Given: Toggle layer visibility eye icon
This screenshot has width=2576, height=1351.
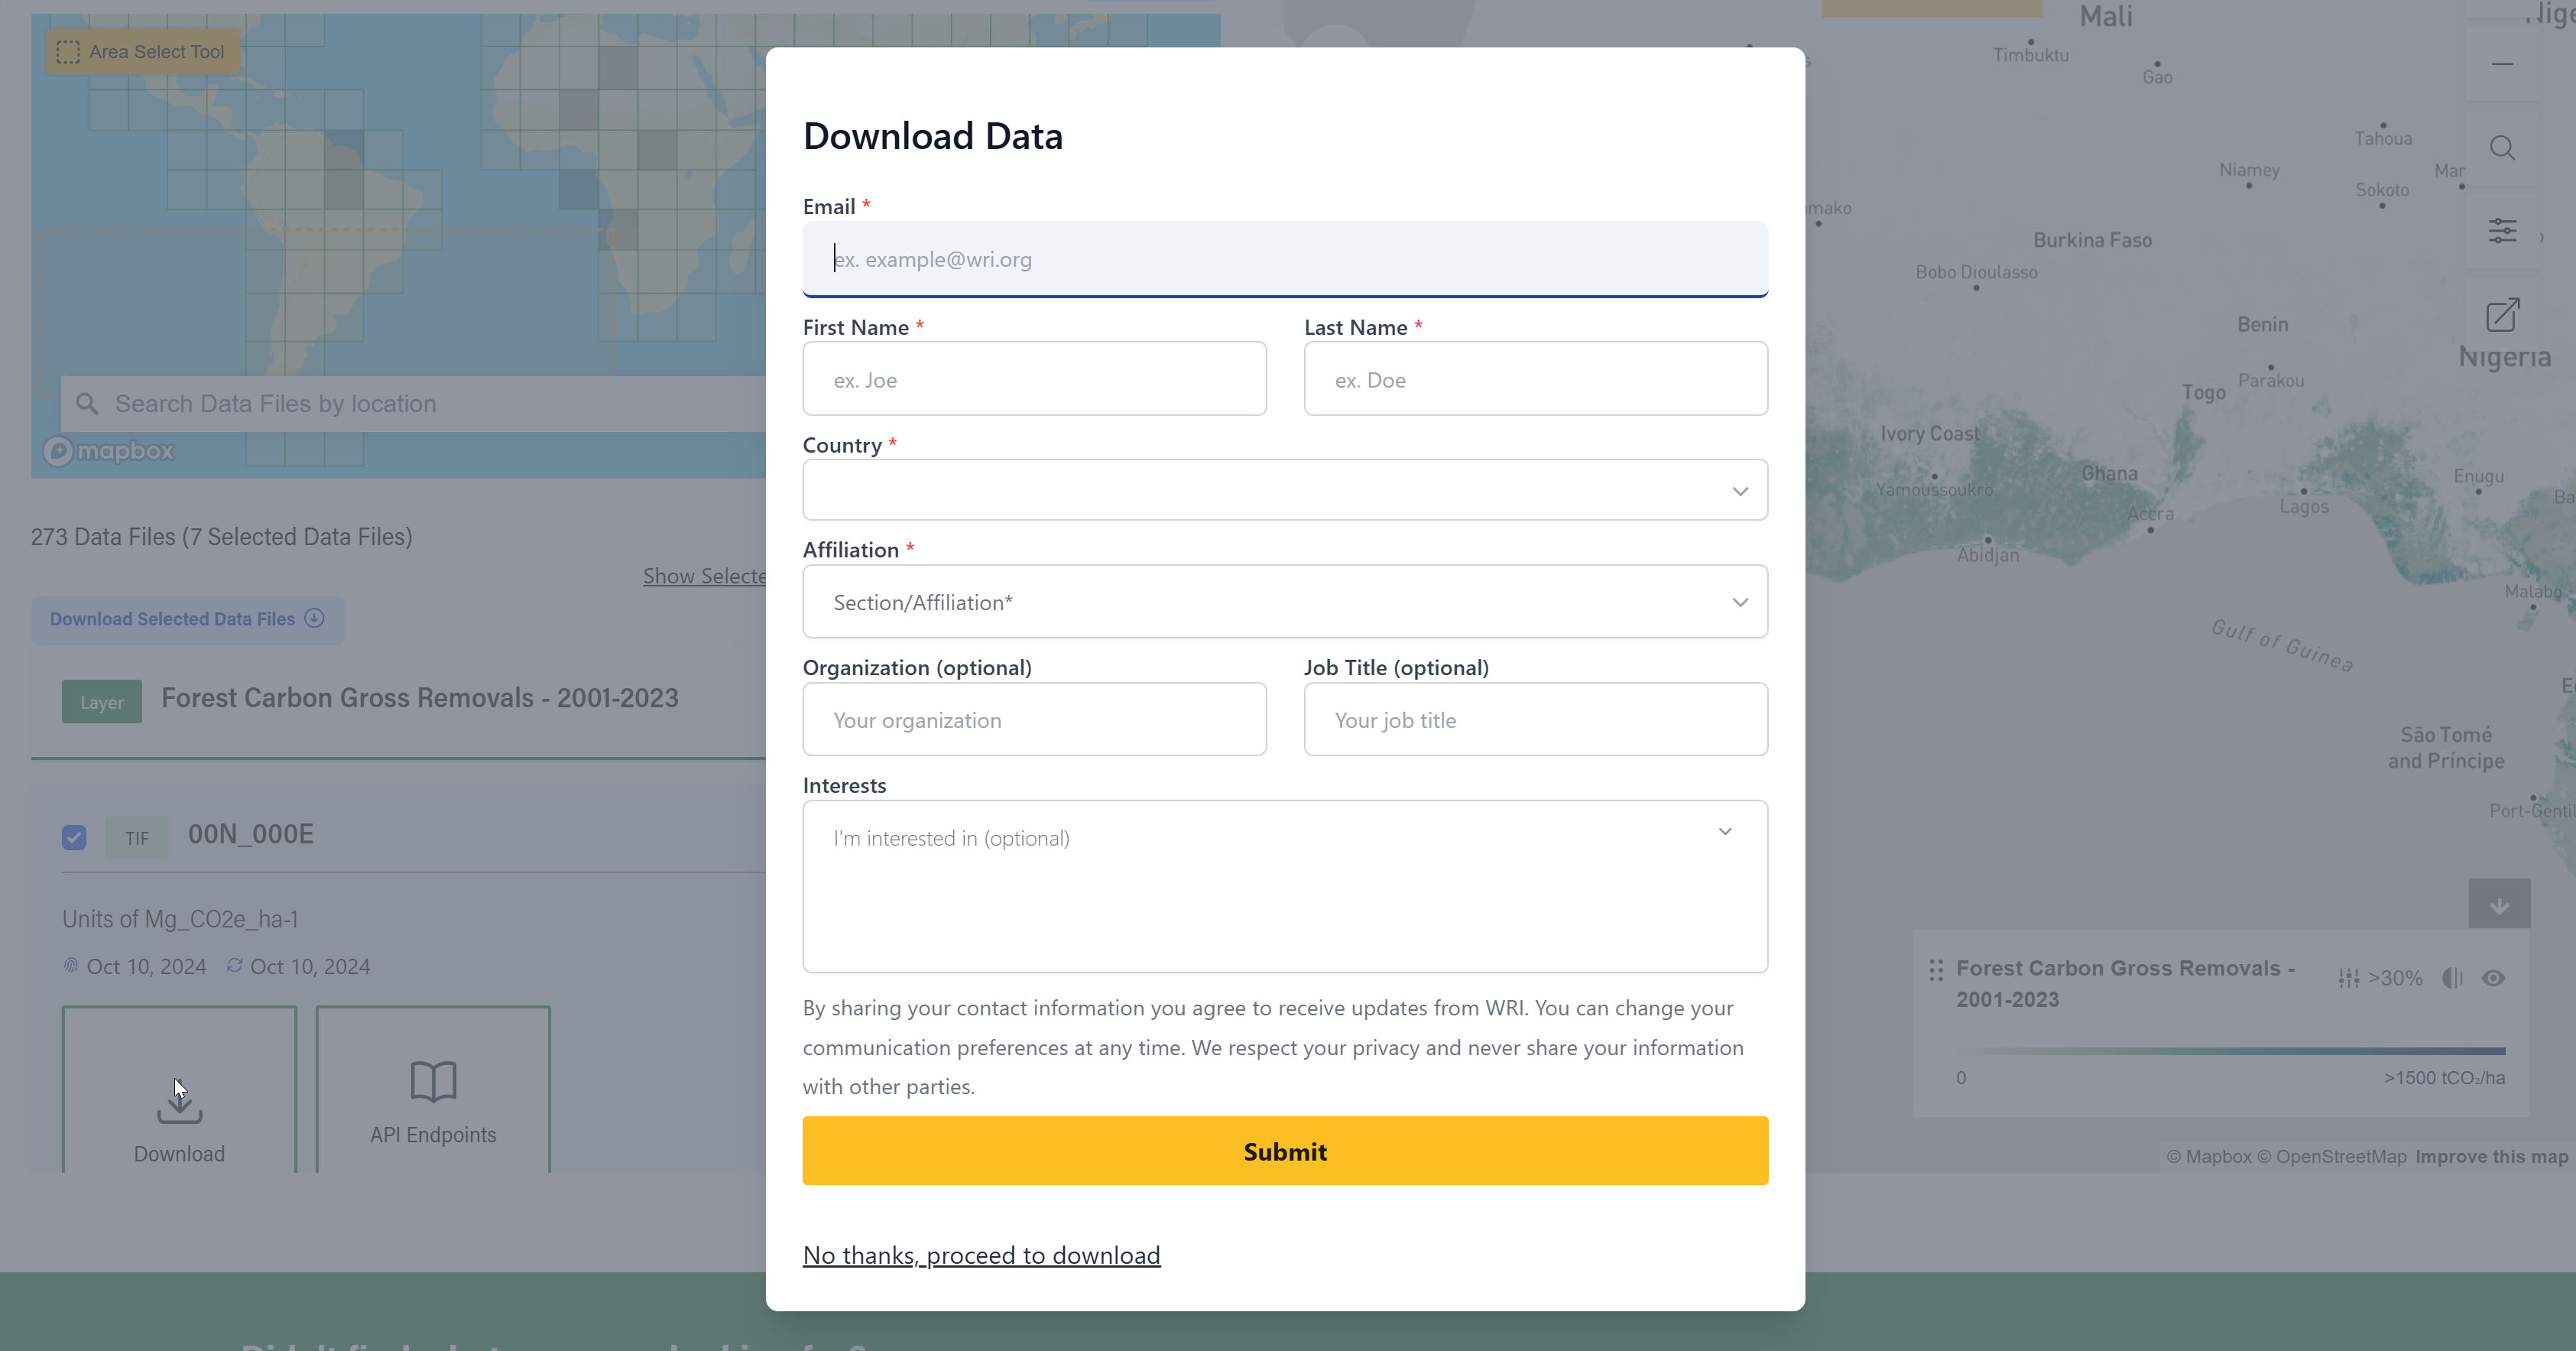Looking at the screenshot, I should click(2493, 978).
